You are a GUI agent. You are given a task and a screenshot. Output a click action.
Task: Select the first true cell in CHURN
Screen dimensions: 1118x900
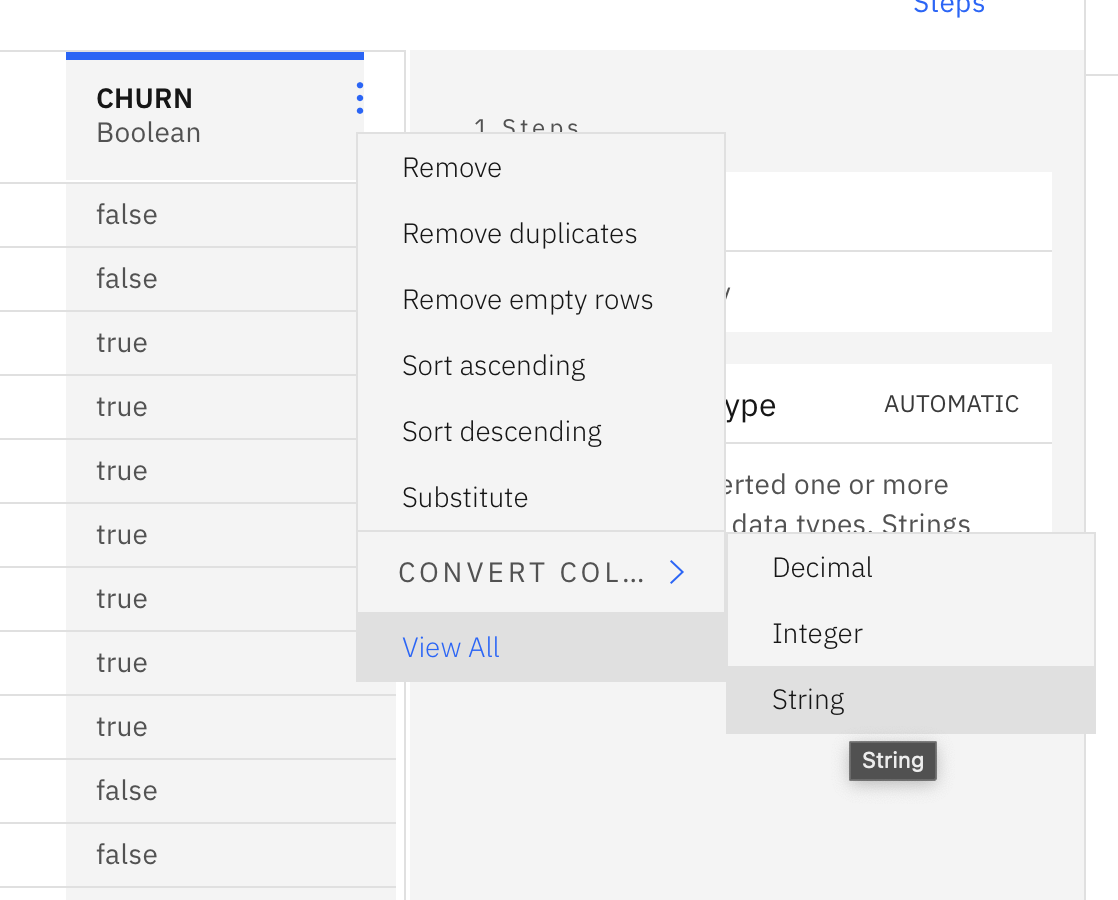click(x=121, y=343)
